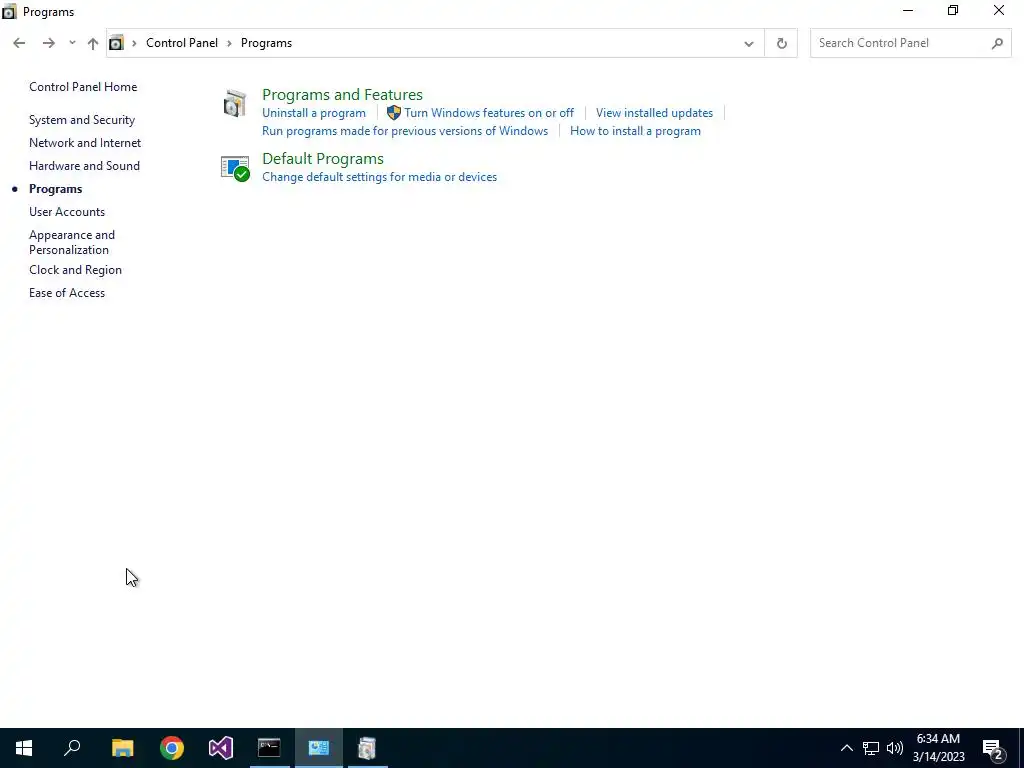This screenshot has height=768, width=1024.
Task: Go up one level with the up arrow
Action: tap(93, 43)
